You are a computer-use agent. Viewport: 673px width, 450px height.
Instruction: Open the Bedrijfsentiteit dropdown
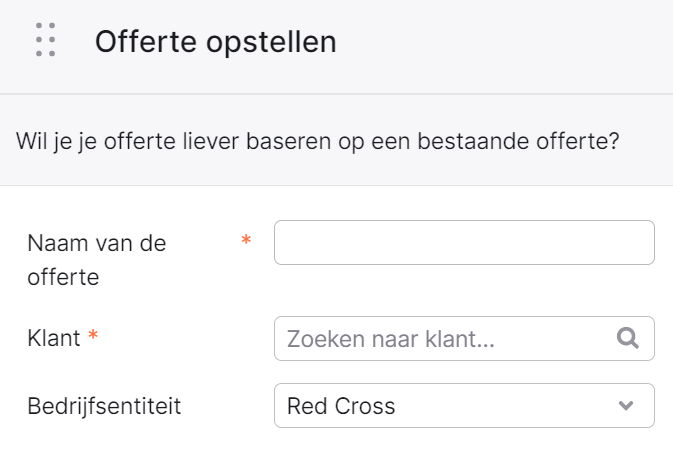coord(464,405)
